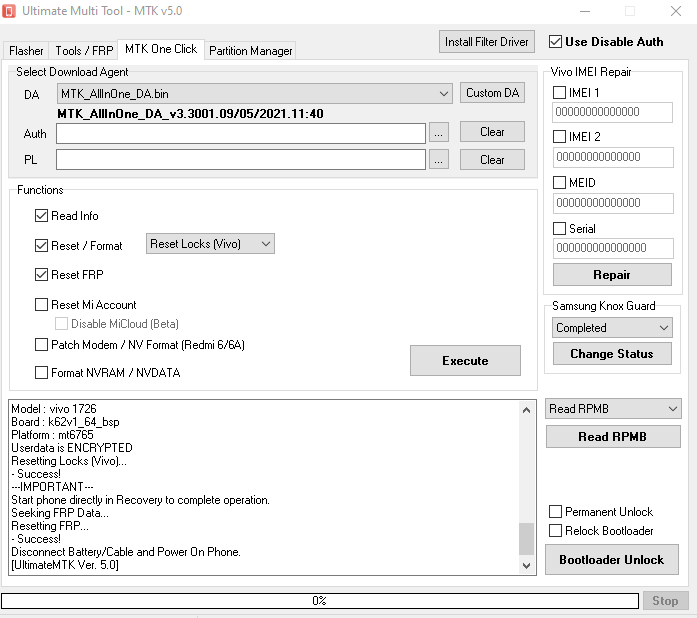Click into the PL file path field
Image resolution: width=697 pixels, height=618 pixels.
[x=241, y=160]
